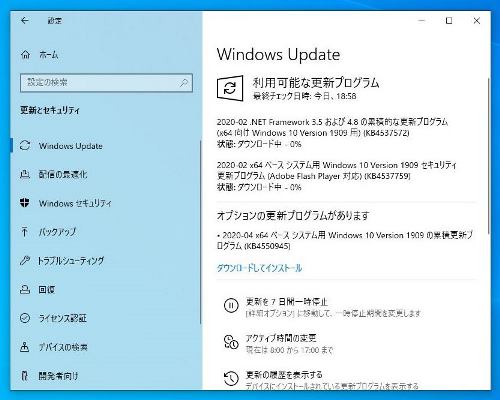Click the 設定の検索 search field
Screen dimensions: 500x400
[106, 83]
